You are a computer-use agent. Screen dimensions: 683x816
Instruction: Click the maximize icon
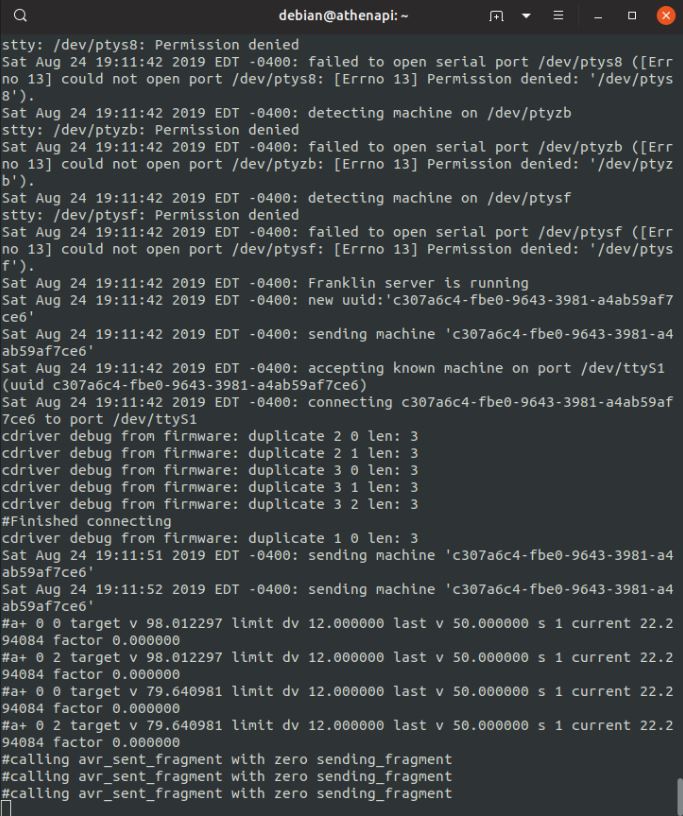click(x=630, y=16)
